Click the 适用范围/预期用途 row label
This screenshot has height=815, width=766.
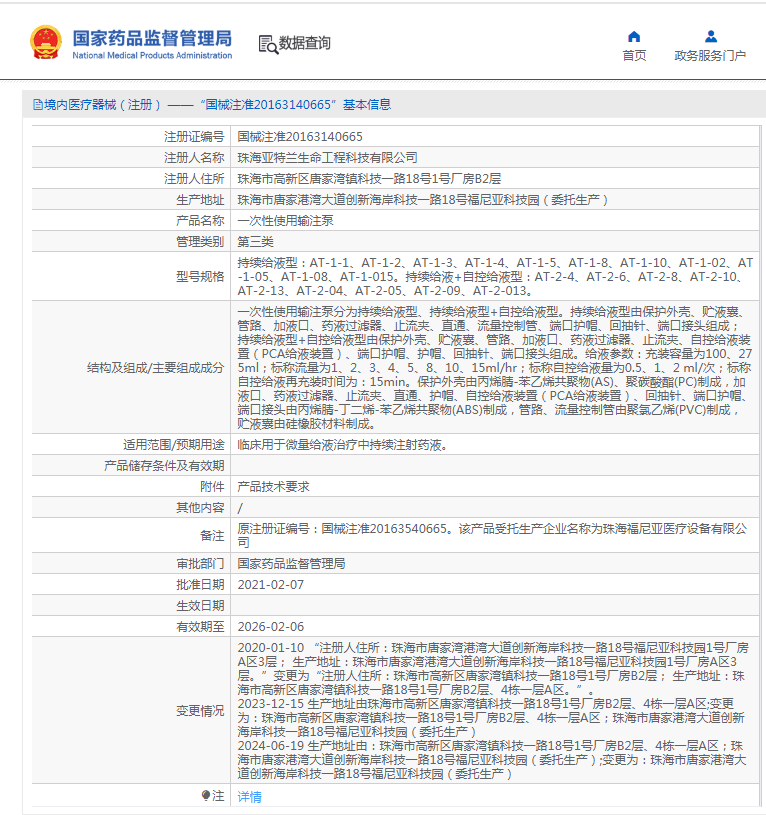174,445
